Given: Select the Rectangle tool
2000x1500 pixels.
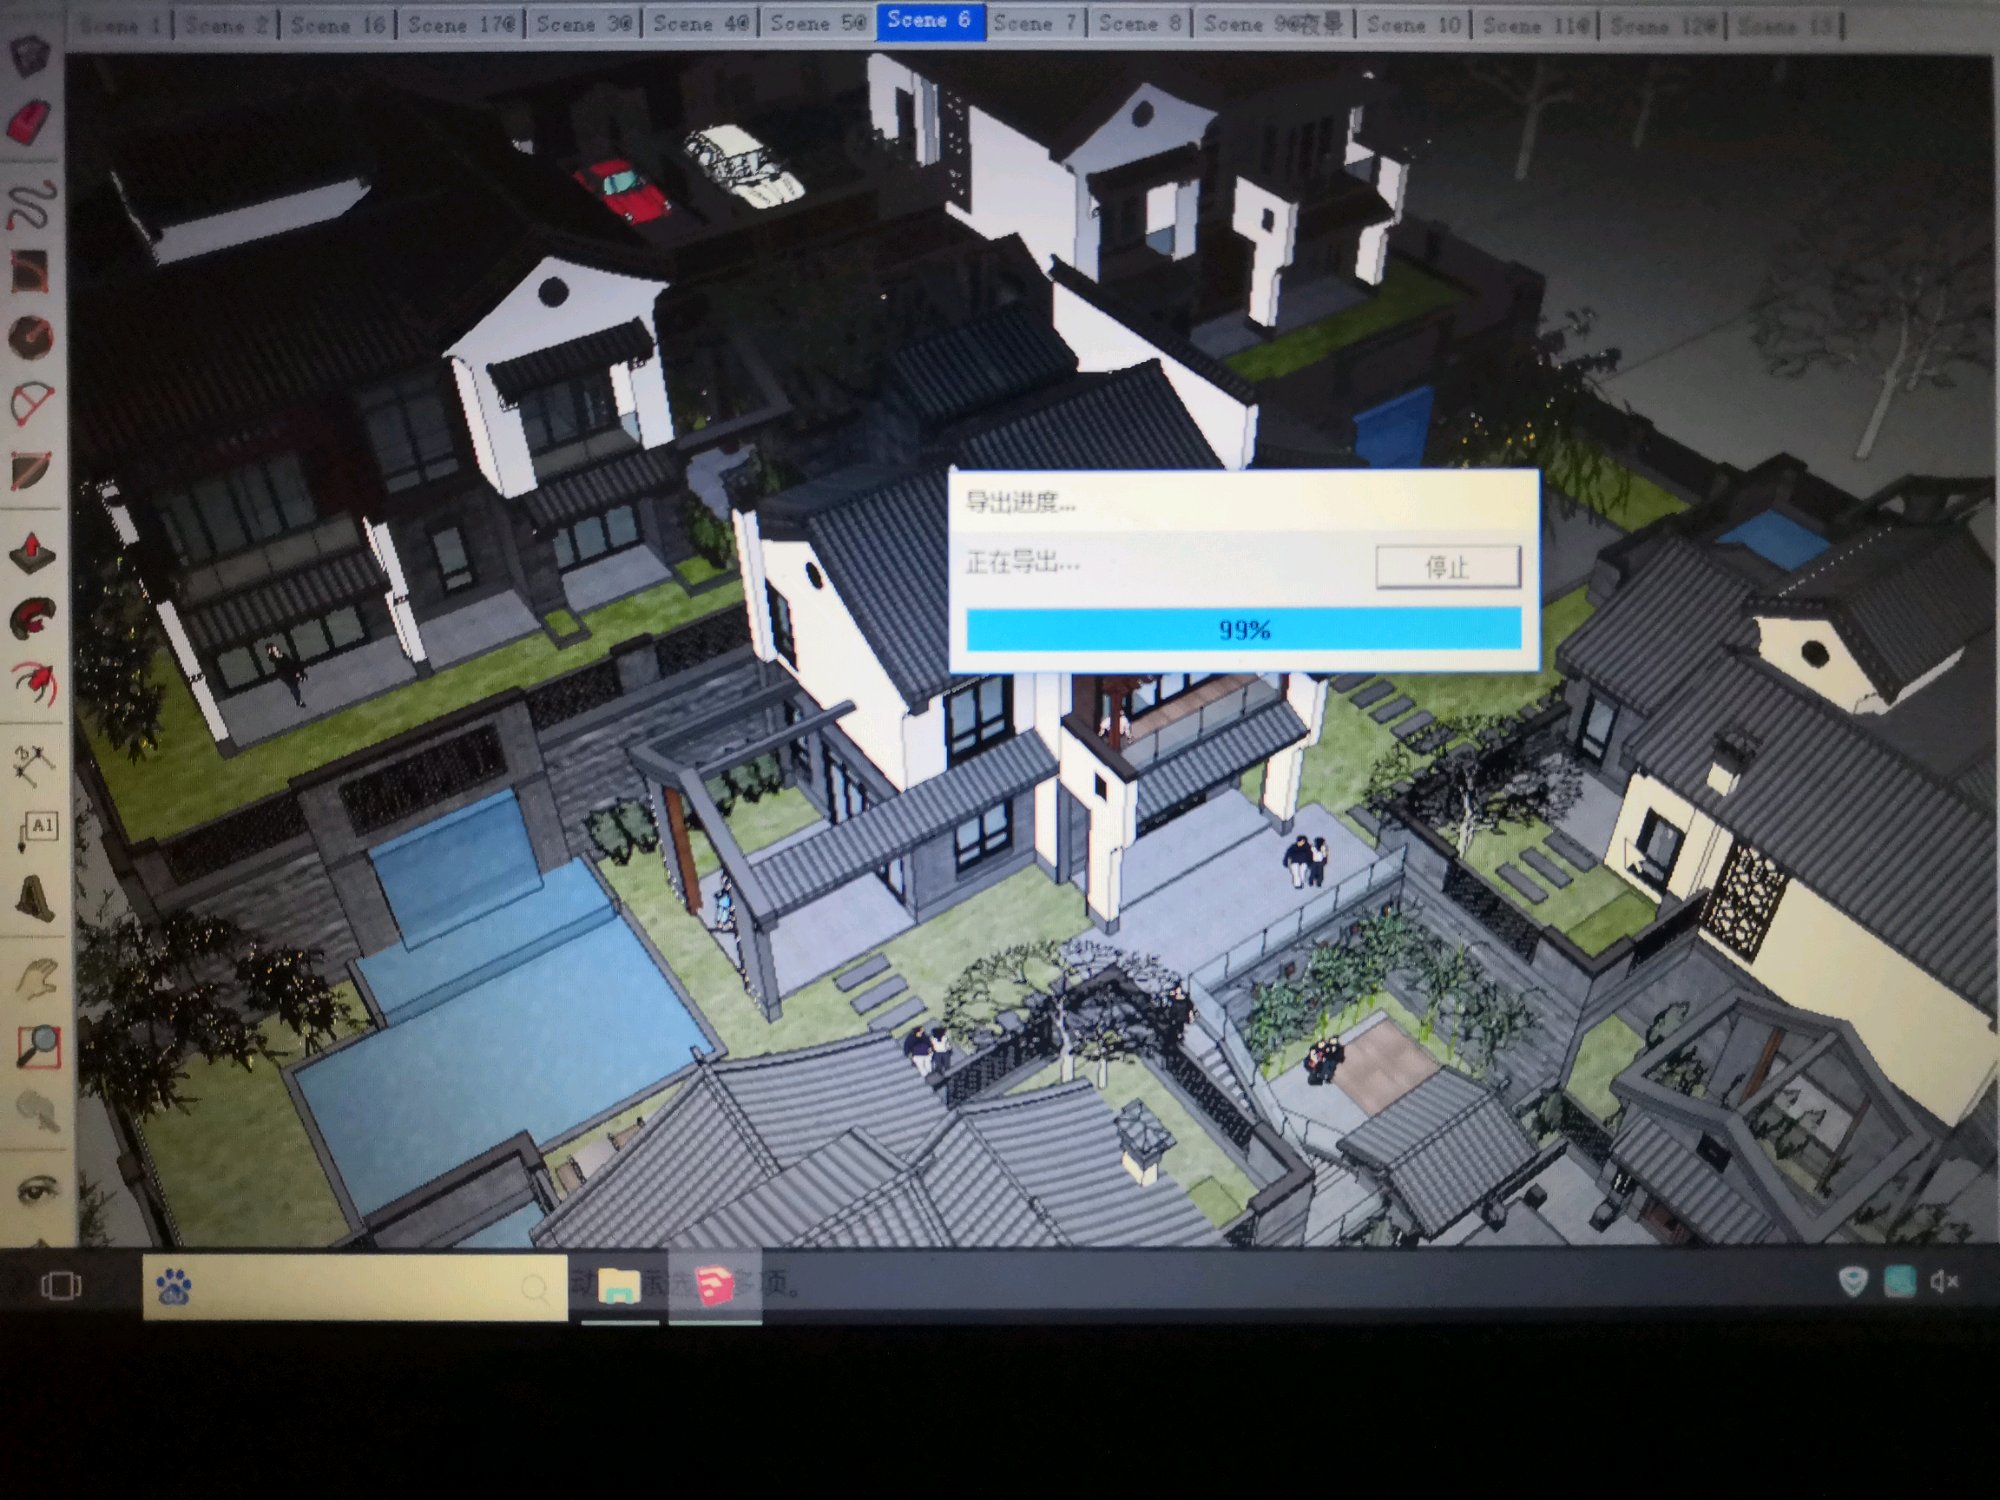Looking at the screenshot, I should [x=30, y=271].
